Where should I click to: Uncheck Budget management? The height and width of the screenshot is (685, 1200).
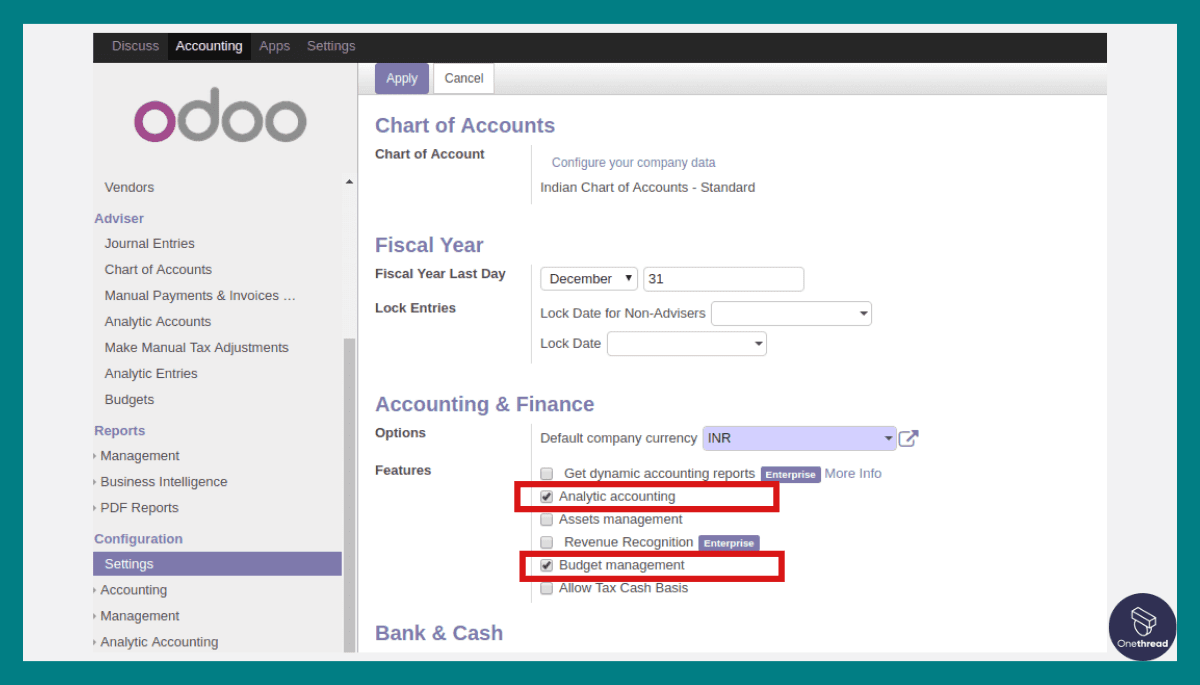[x=546, y=565]
